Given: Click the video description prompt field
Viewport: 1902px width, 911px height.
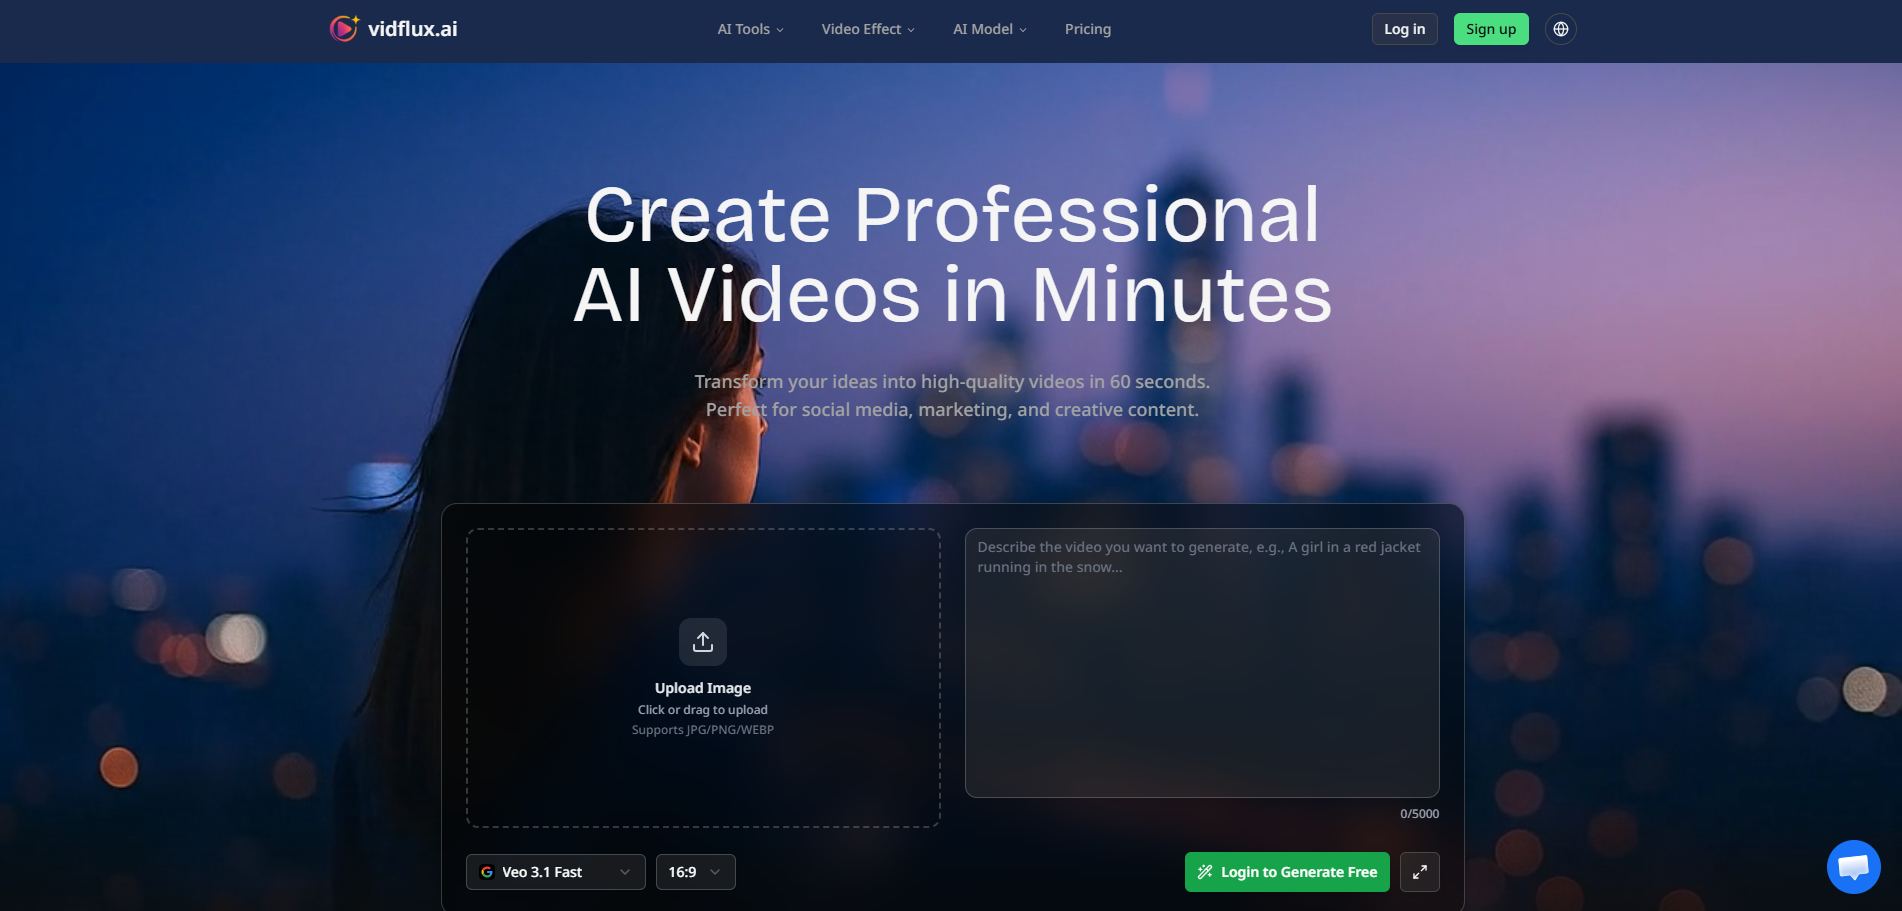Looking at the screenshot, I should click(x=1200, y=660).
